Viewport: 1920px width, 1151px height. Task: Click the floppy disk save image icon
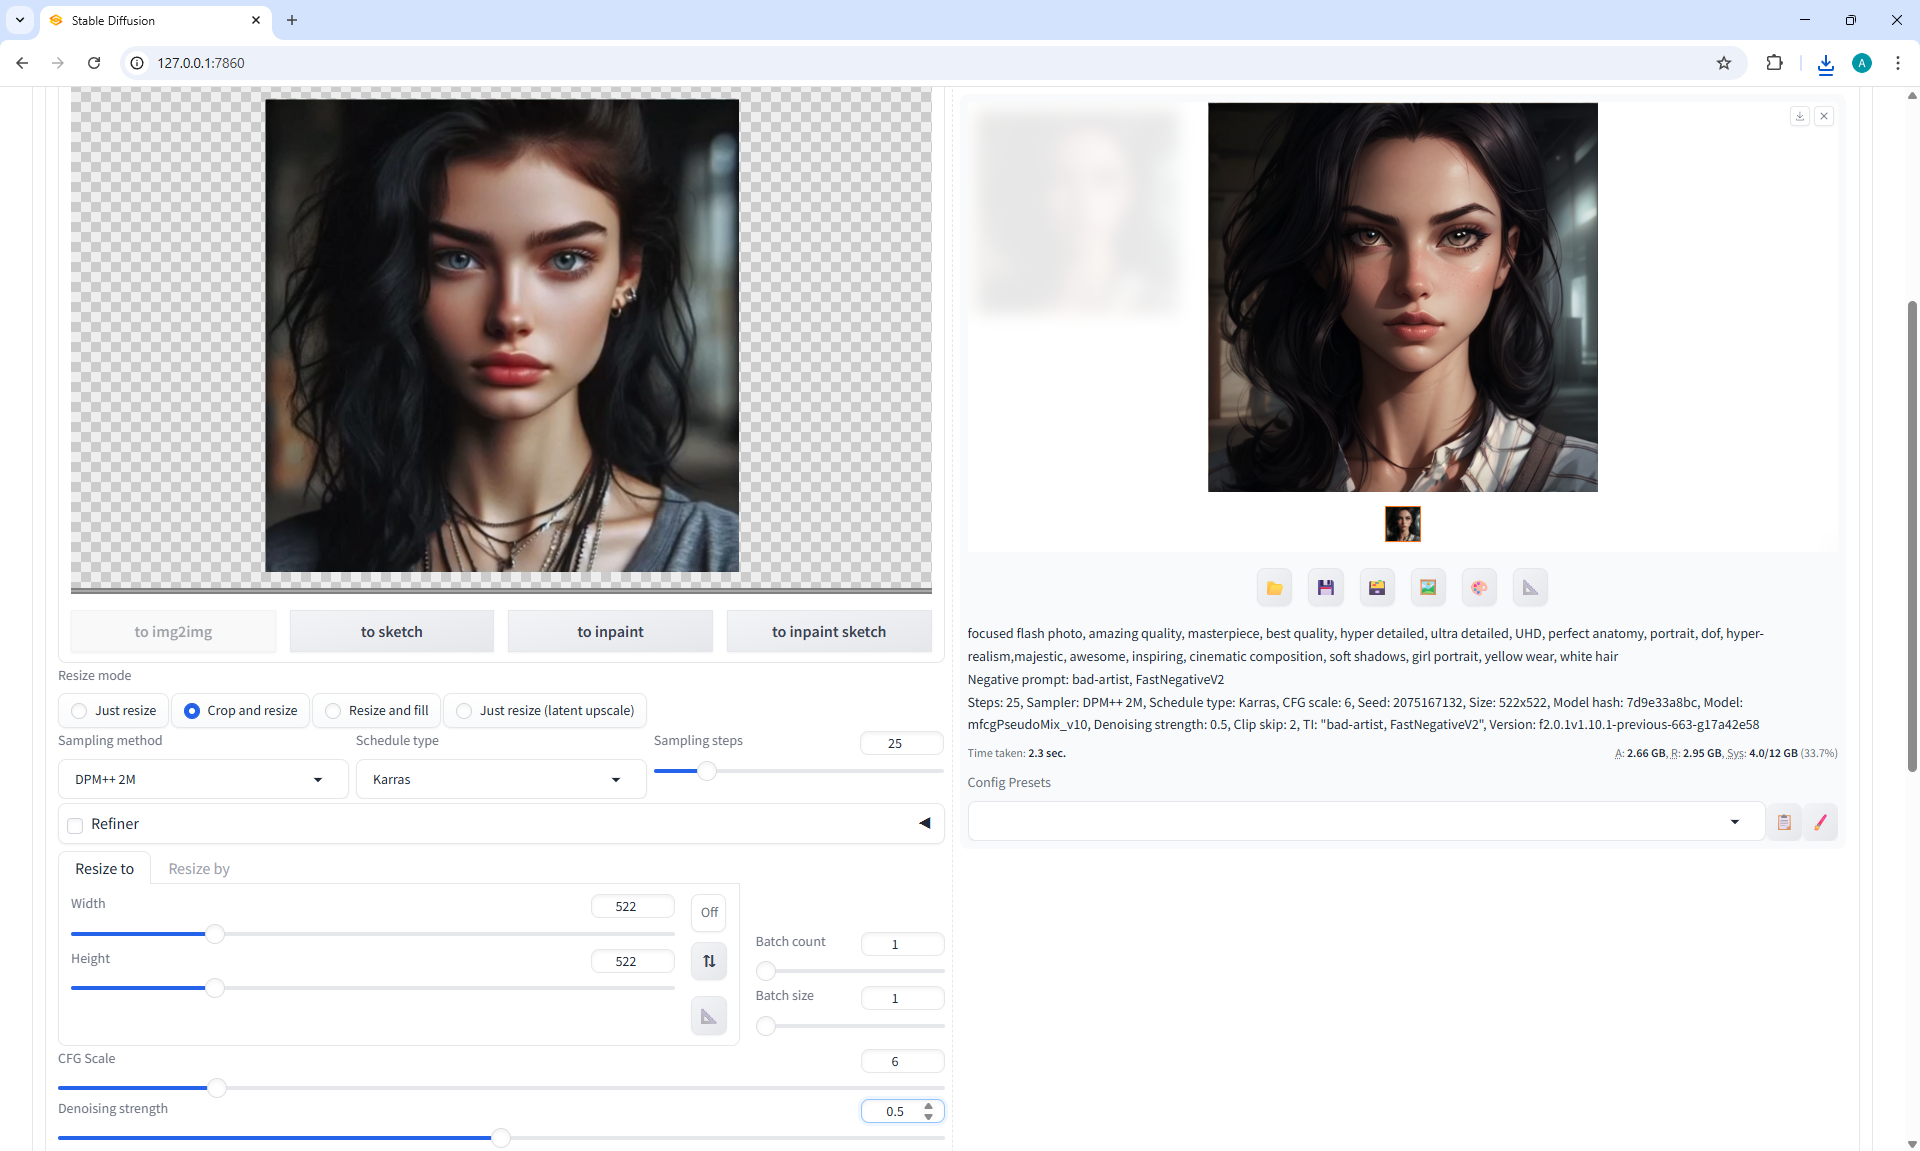[1325, 588]
